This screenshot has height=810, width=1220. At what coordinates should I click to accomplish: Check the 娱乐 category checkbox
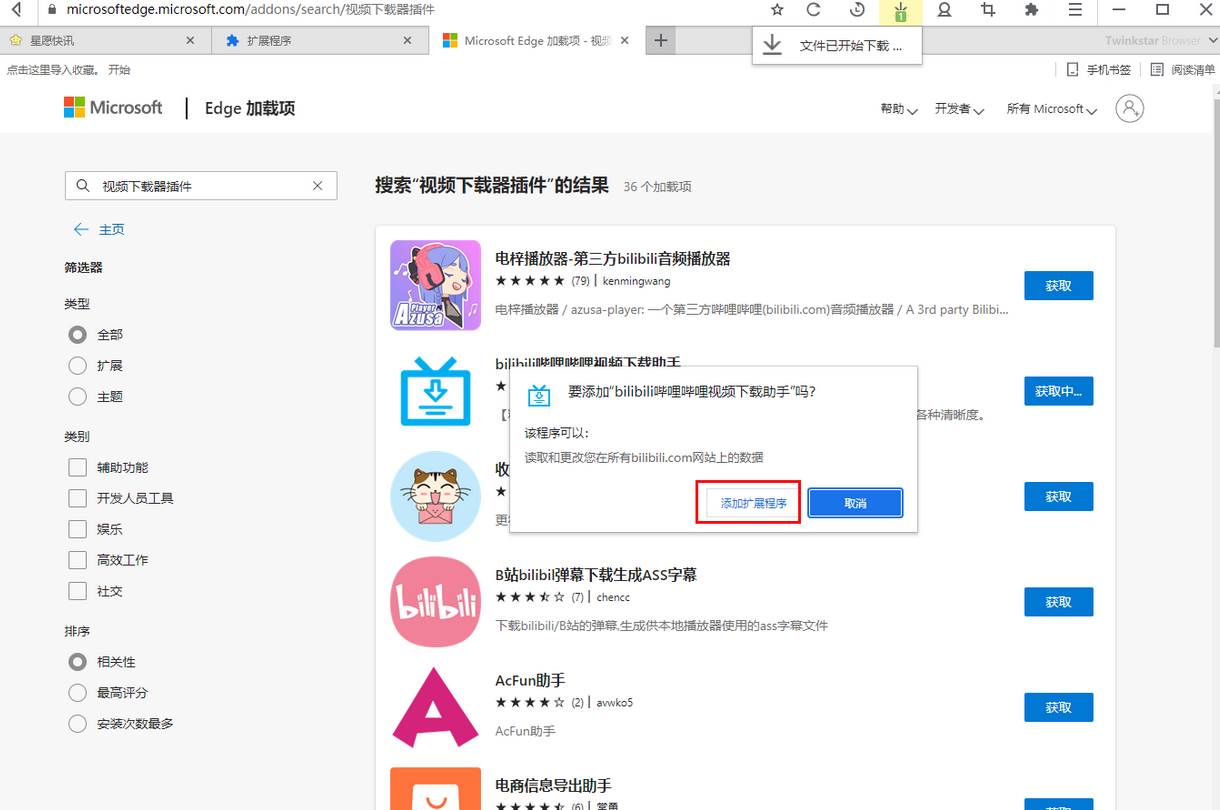pyautogui.click(x=77, y=529)
